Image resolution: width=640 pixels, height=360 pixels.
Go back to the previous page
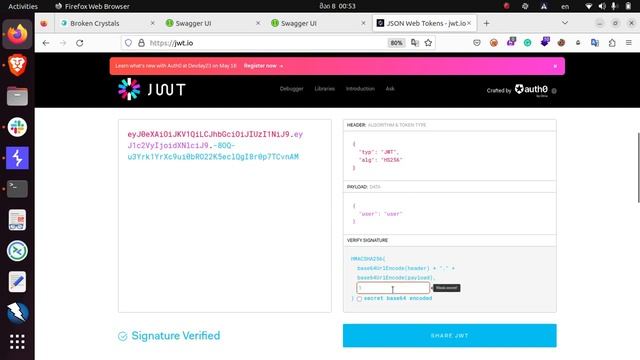tap(46, 43)
